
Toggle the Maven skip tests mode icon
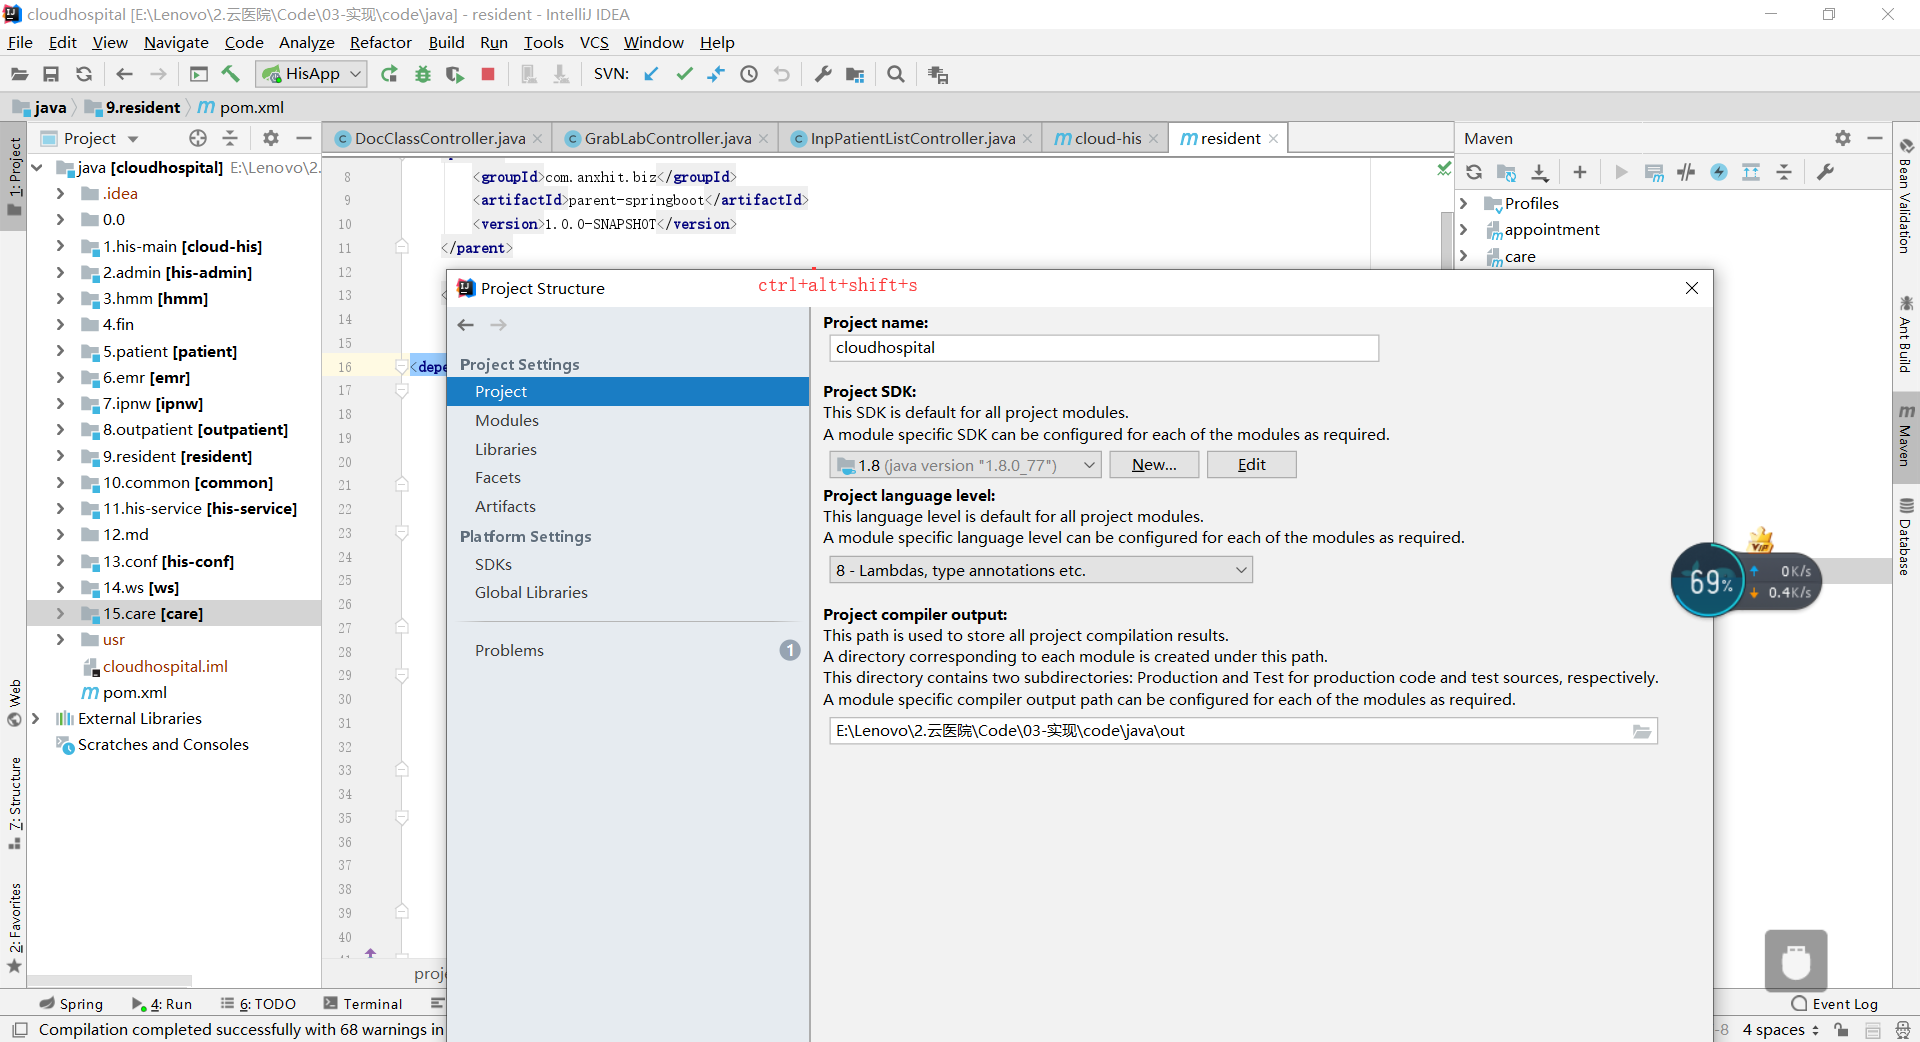click(x=1719, y=172)
